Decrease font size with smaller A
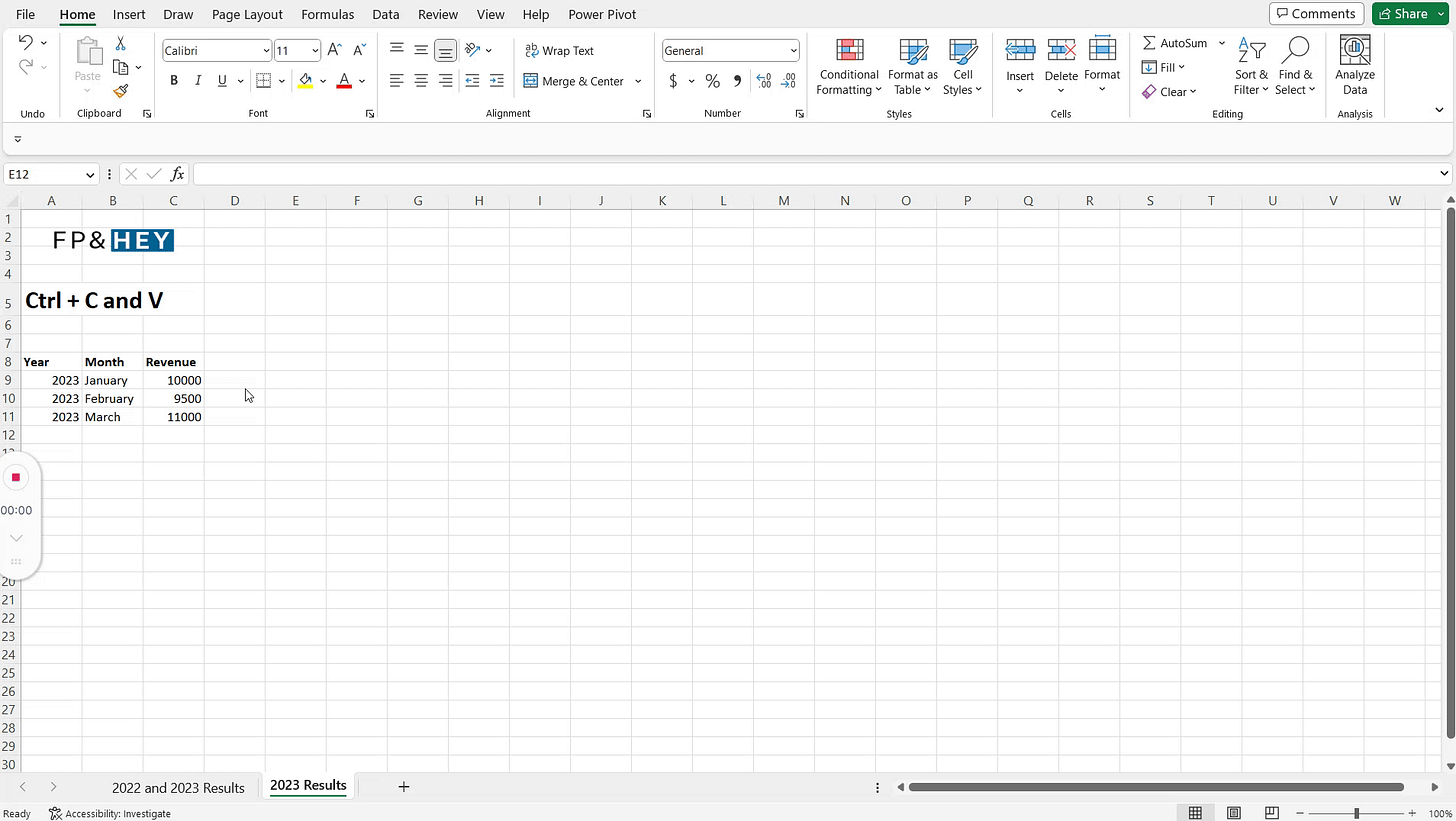Viewport: 1456px width, 821px height. [359, 50]
